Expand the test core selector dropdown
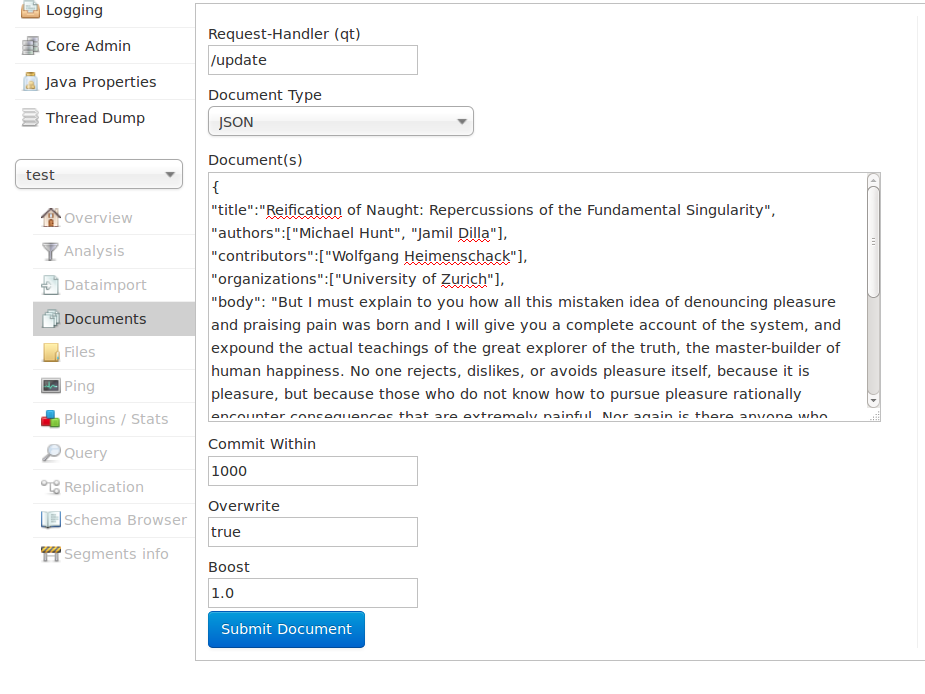The width and height of the screenshot is (925, 694). (99, 175)
